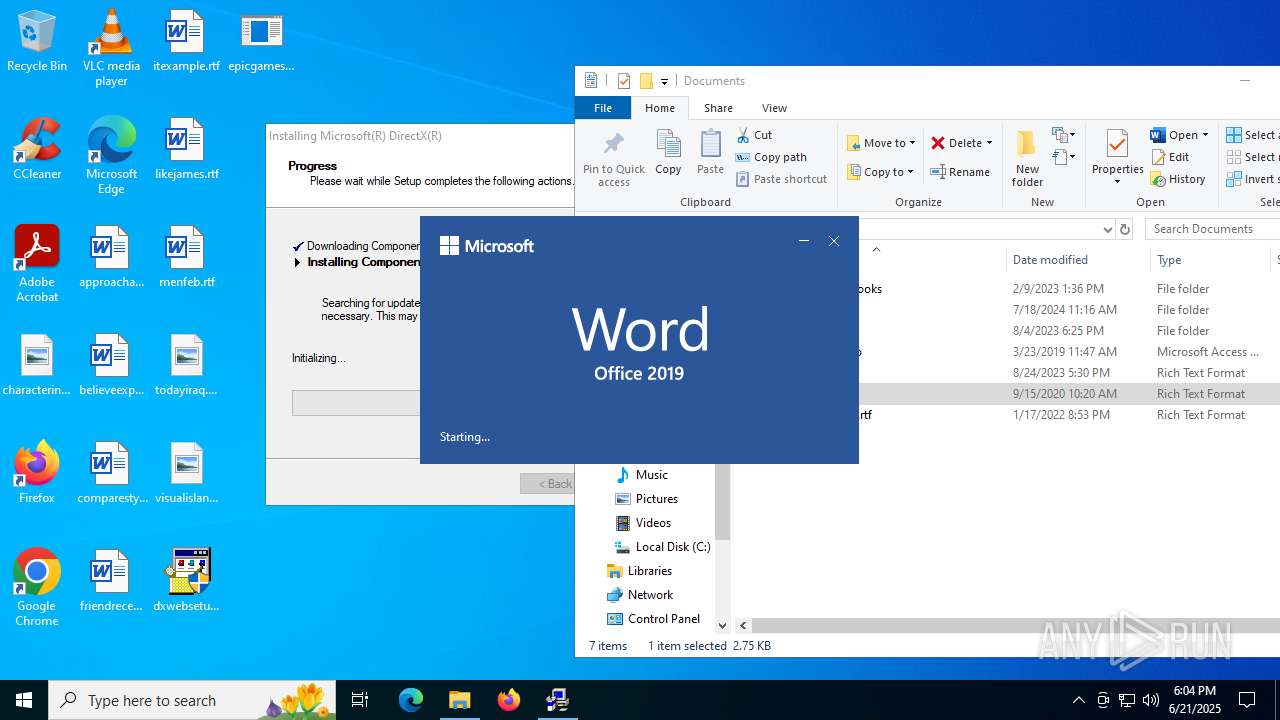Select the CCleaner desktop icon

[37, 150]
